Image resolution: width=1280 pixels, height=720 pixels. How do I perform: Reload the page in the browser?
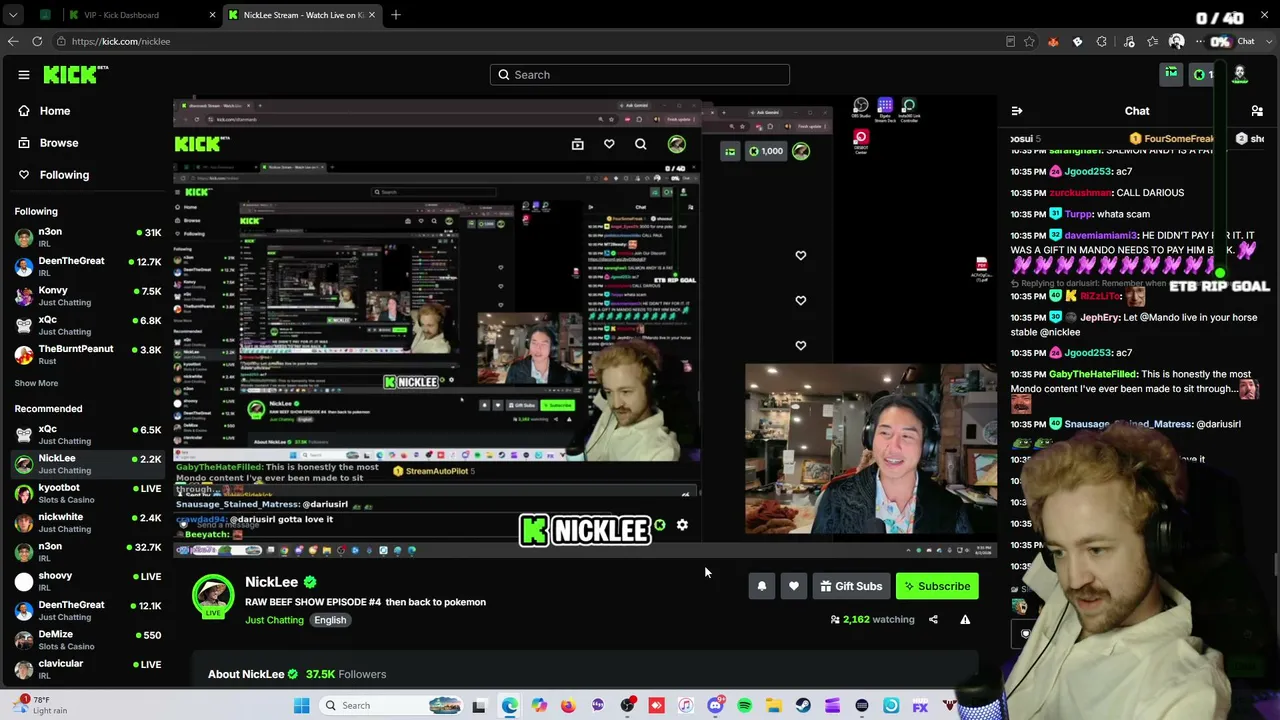(x=37, y=42)
